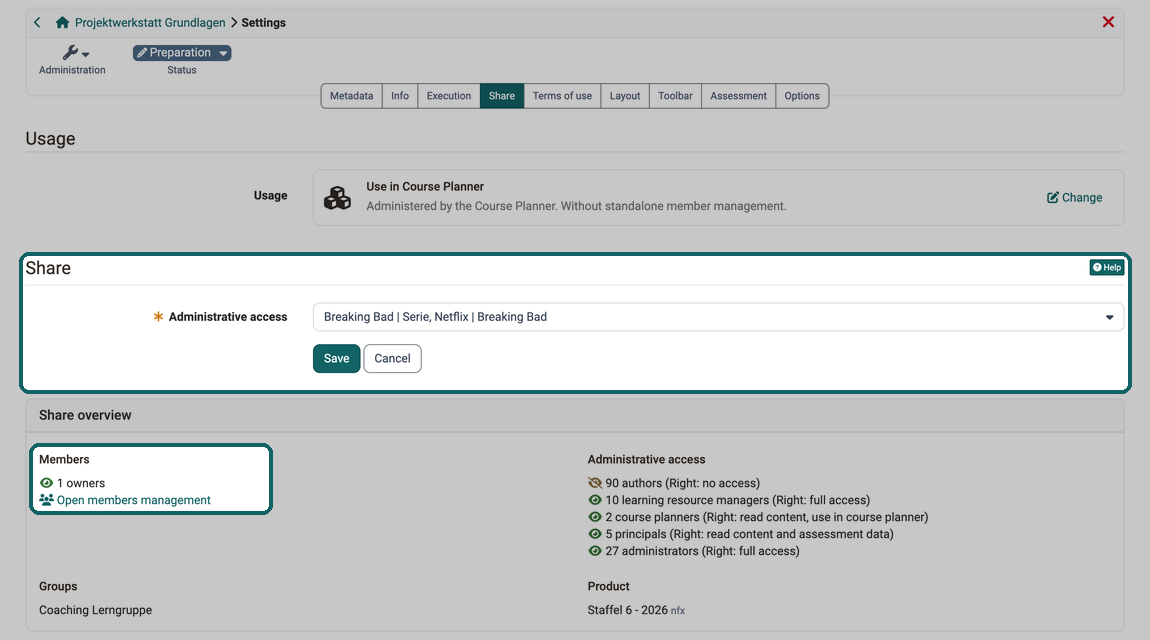Click the Course Planner cubes icon
The width and height of the screenshot is (1150, 640).
pyautogui.click(x=337, y=197)
